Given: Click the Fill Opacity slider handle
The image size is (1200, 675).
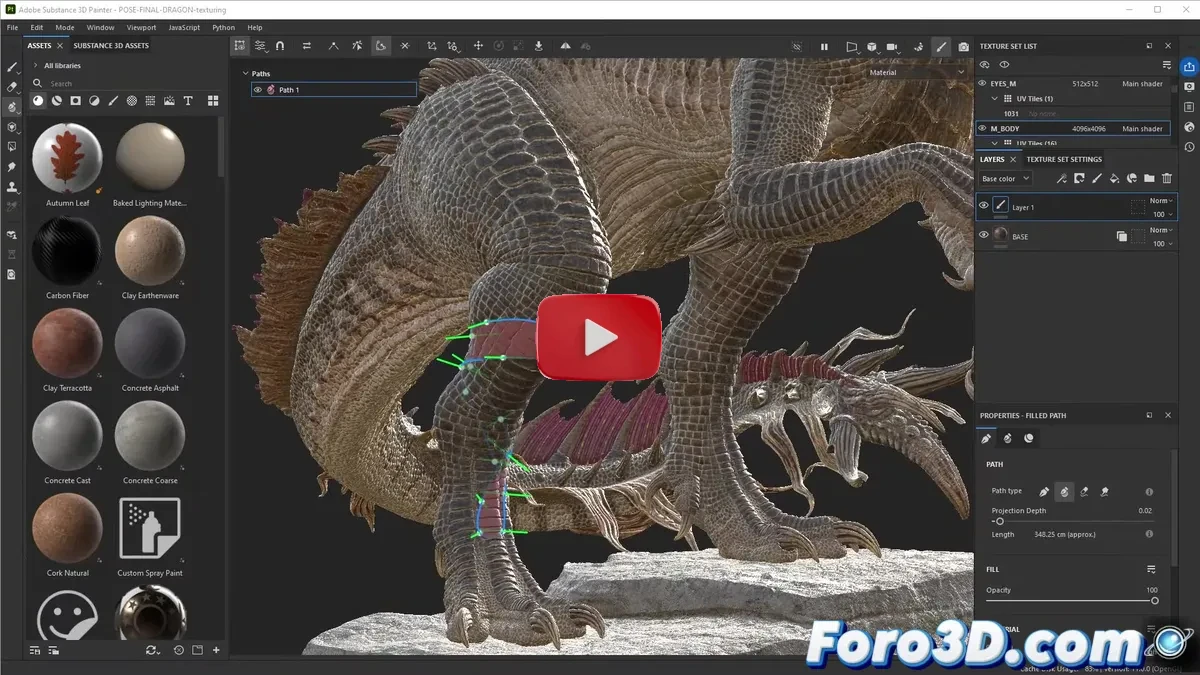Looking at the screenshot, I should coord(1155,600).
